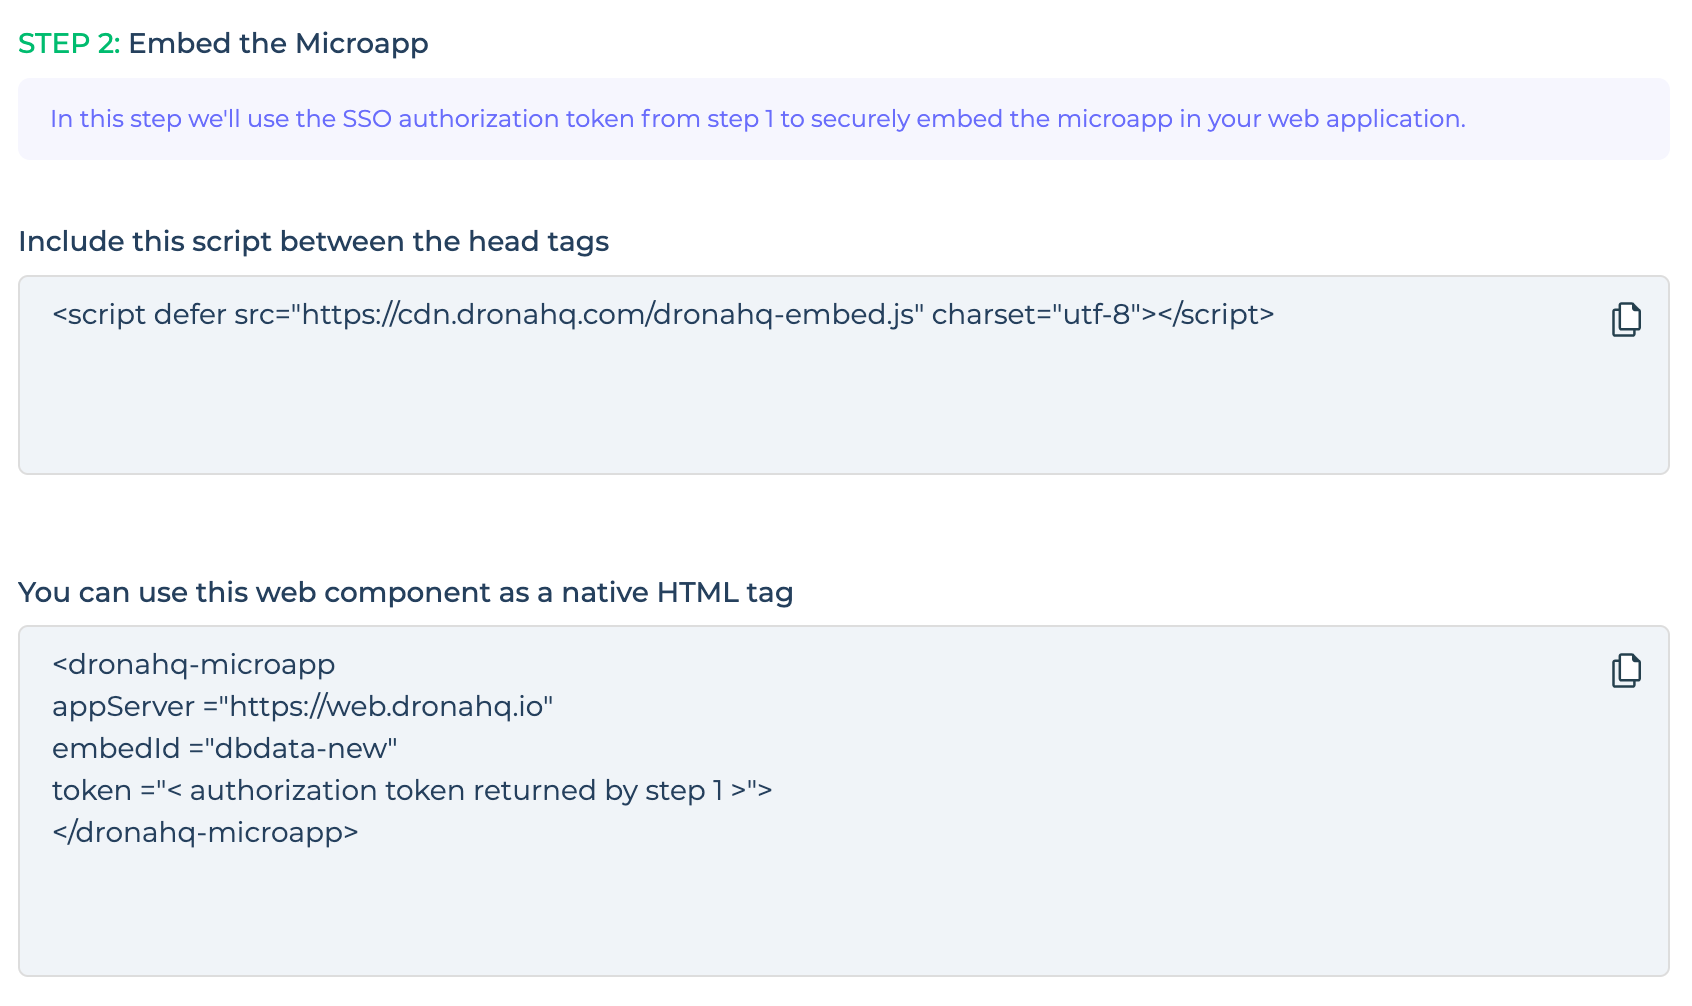Click the token attribute name
The height and width of the screenshot is (1006, 1692).
(x=92, y=790)
